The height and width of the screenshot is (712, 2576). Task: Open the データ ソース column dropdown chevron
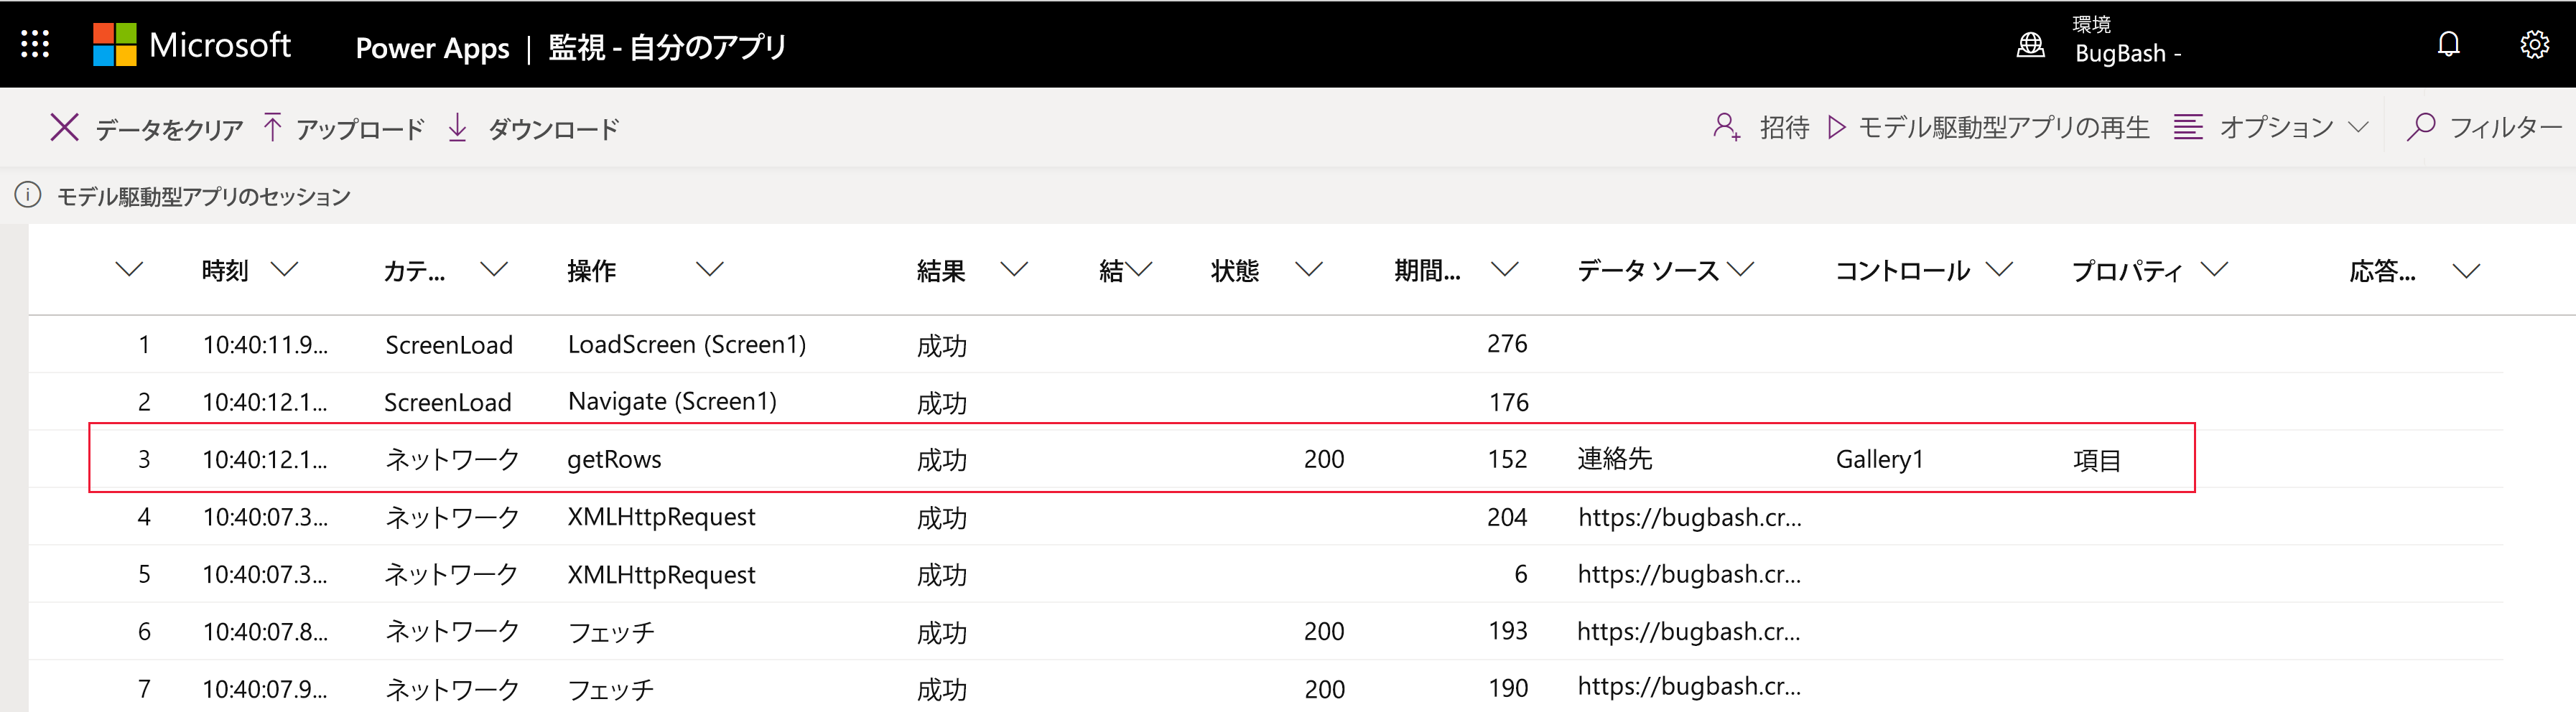[1741, 269]
